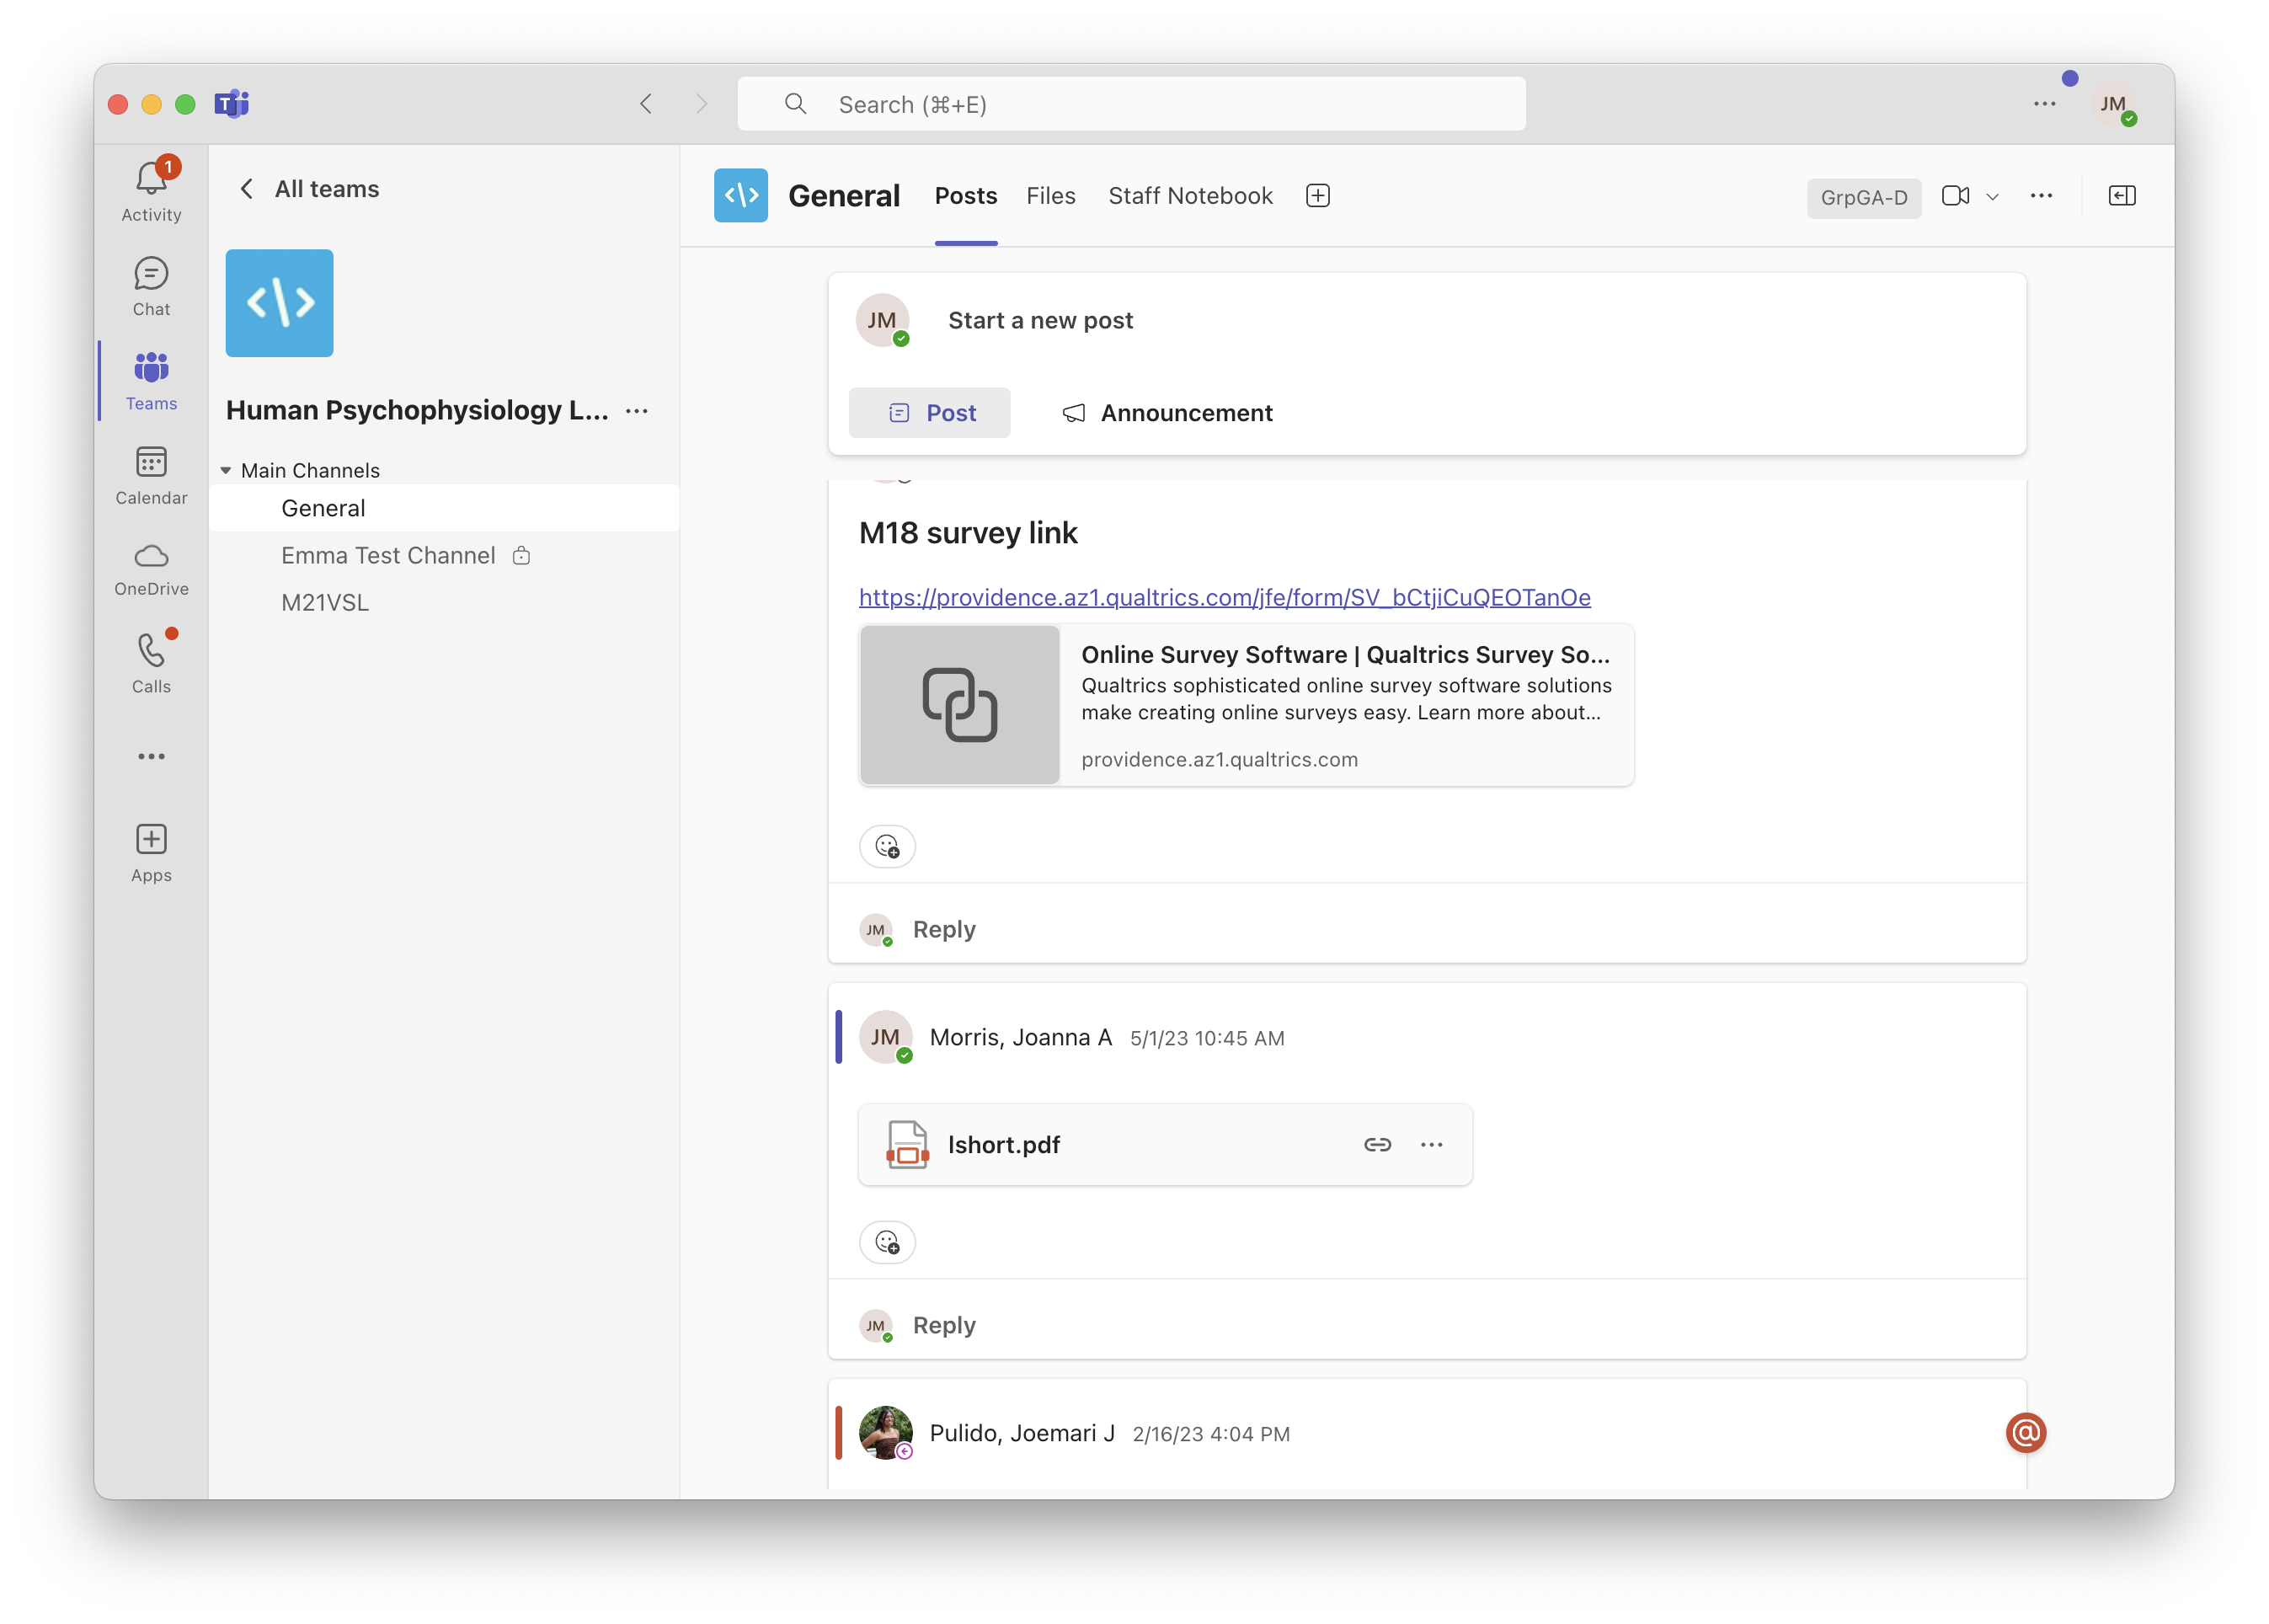Choose the Post type button
Viewport: 2269px width, 1624px height.
point(929,413)
